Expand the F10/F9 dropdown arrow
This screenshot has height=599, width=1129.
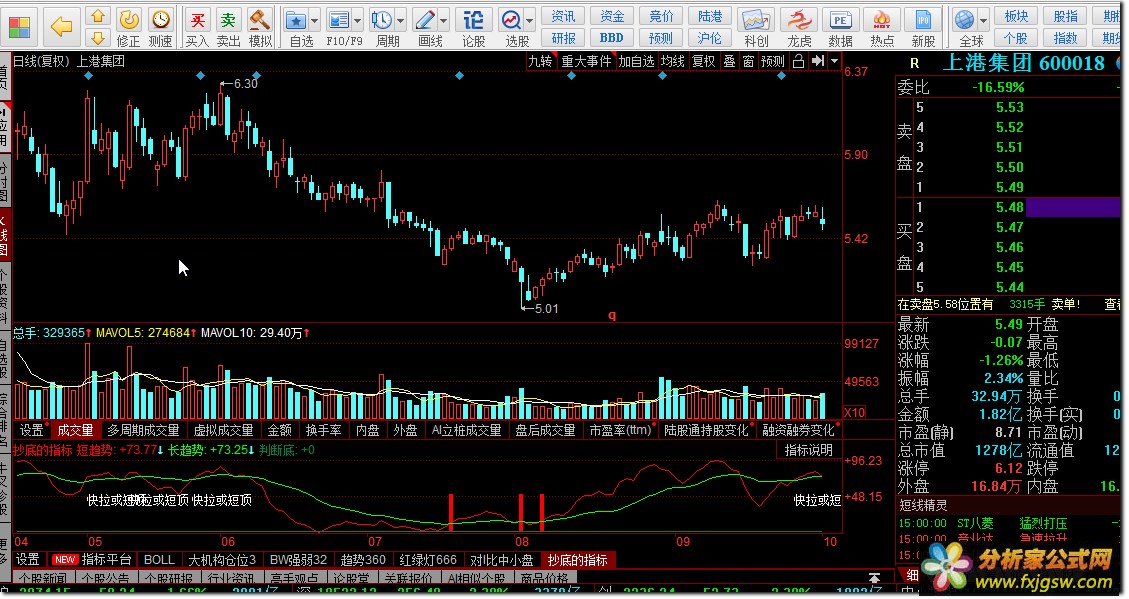[357, 20]
